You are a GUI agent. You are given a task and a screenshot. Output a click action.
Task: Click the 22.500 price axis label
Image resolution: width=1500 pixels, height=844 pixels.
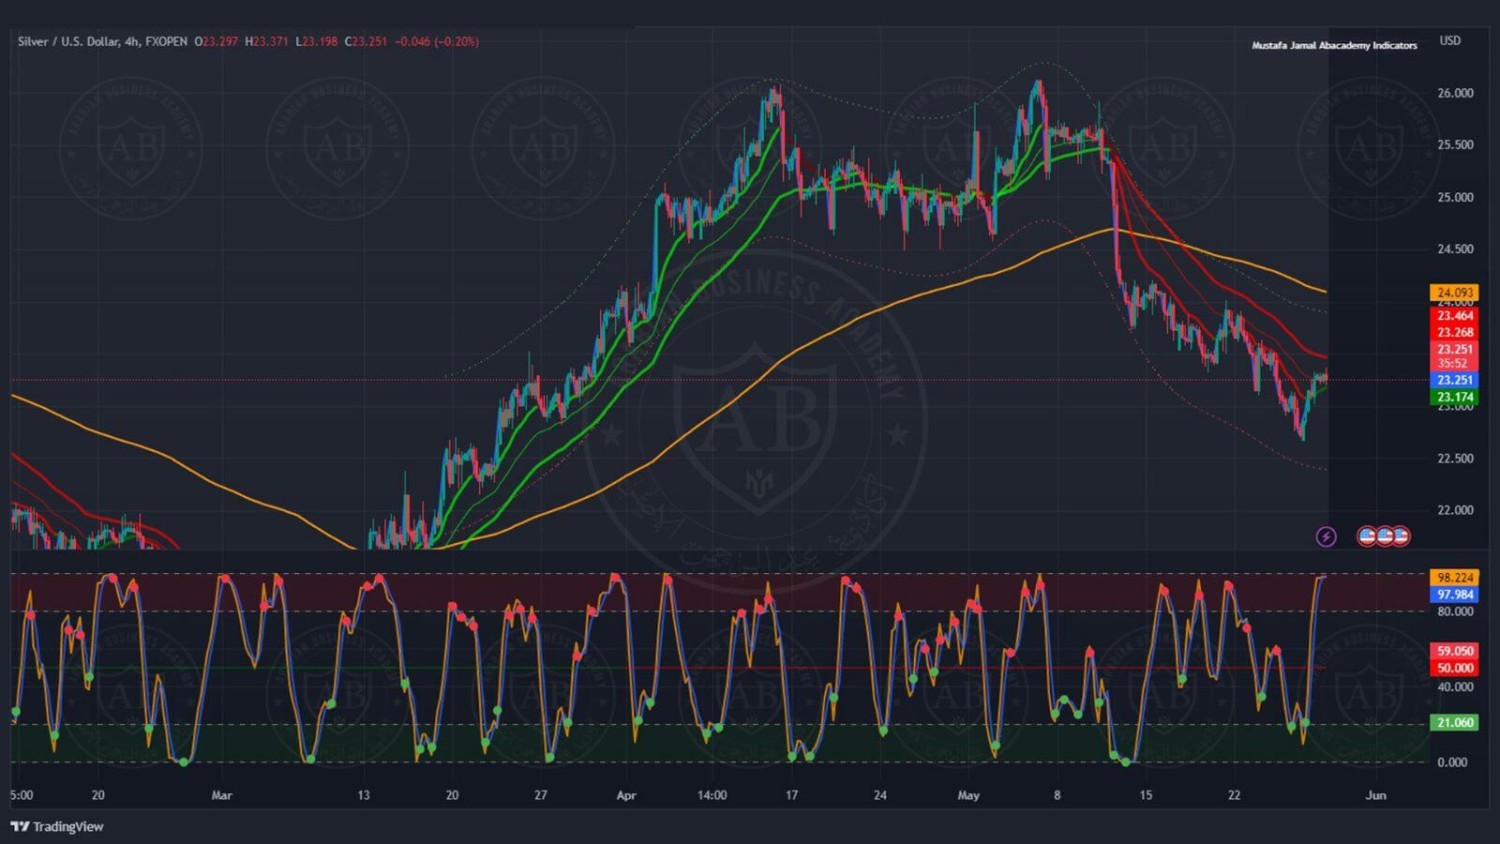(1455, 458)
